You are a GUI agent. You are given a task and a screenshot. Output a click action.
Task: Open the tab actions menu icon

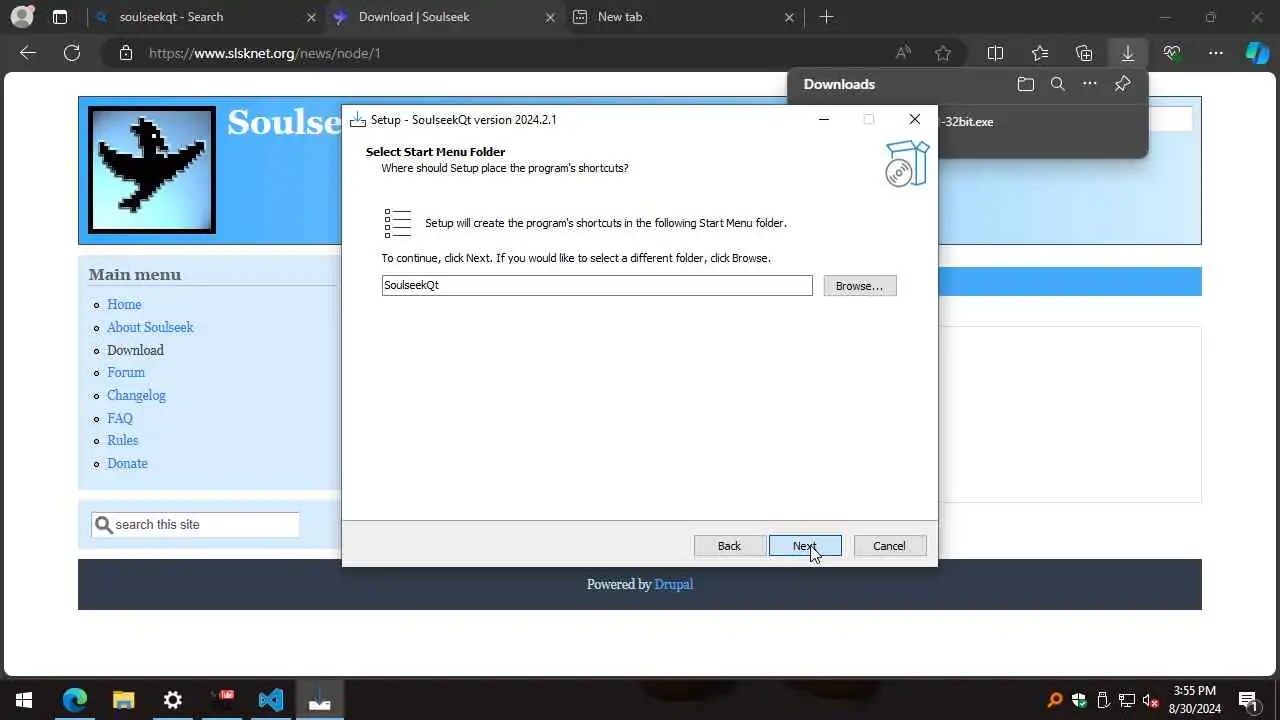point(60,17)
